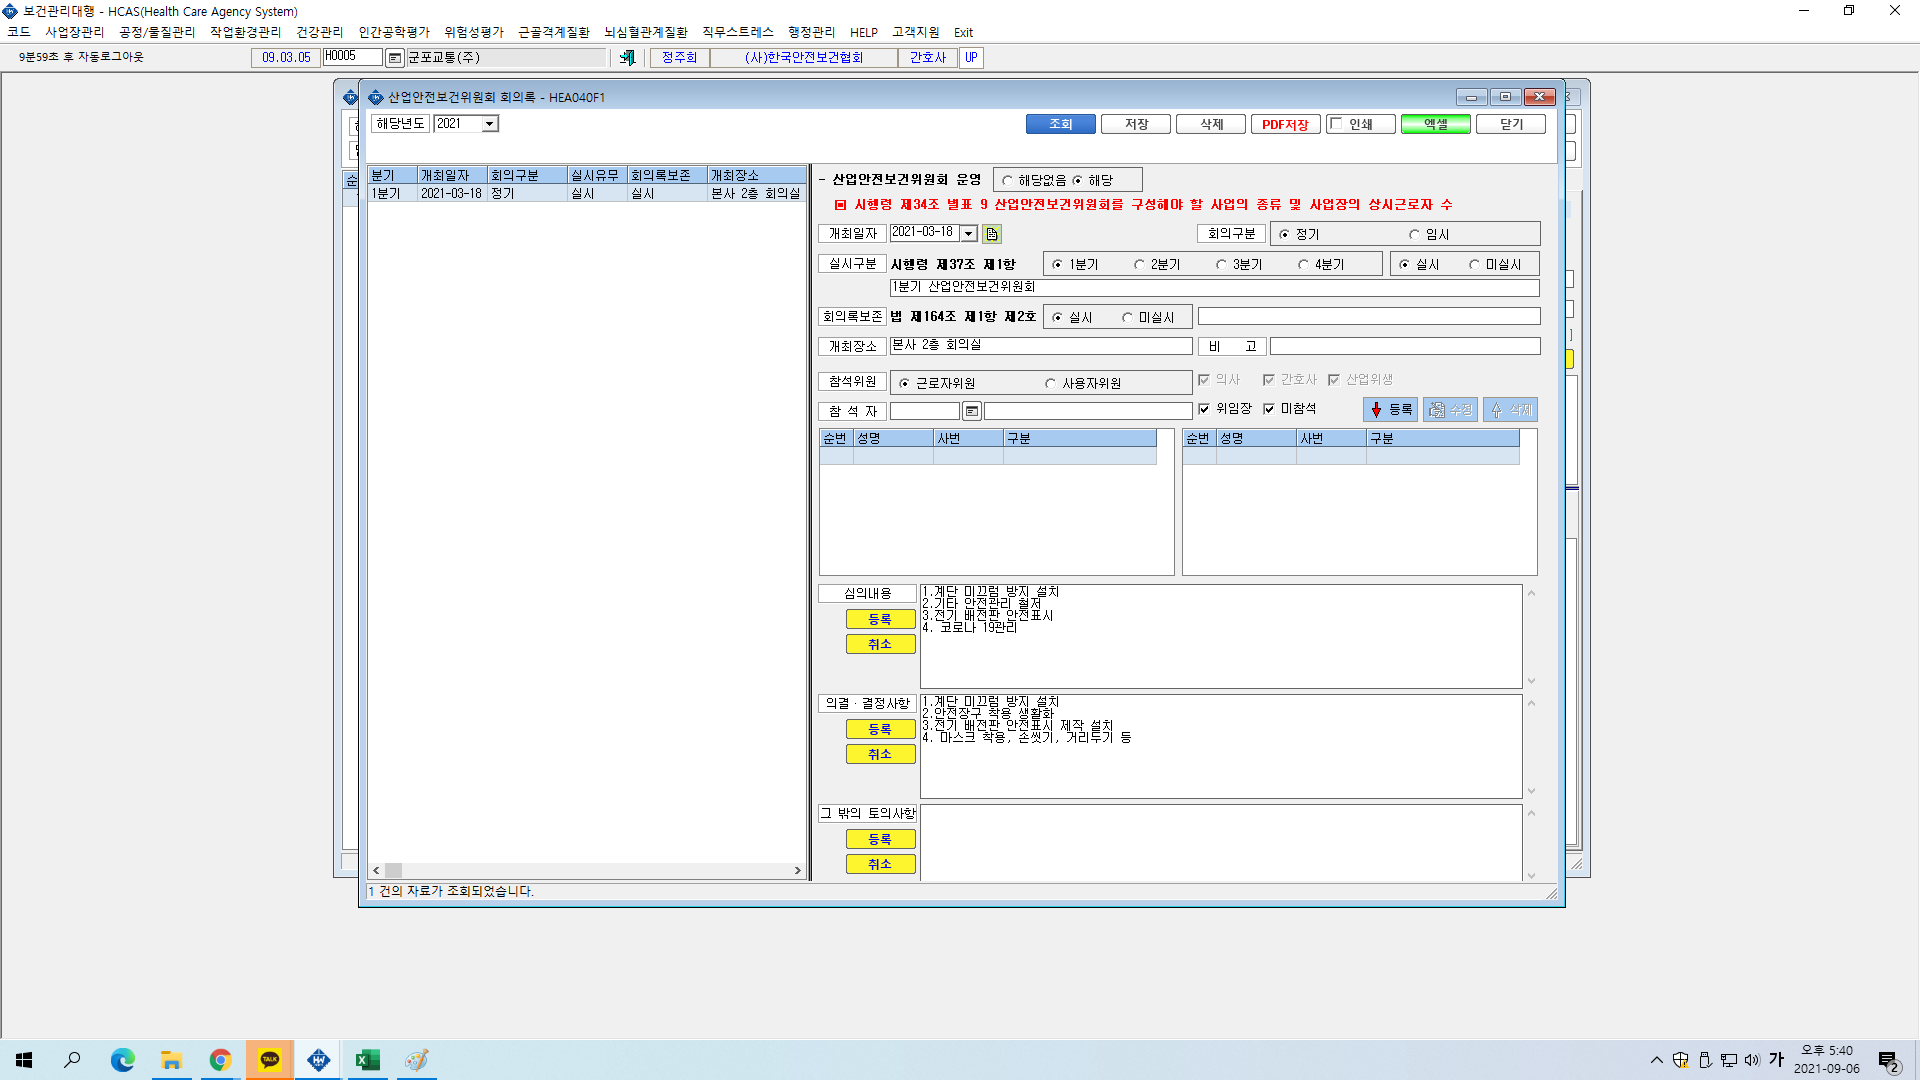Screen dimensions: 1920x1080
Task: Open the attendee lookup icon next to 참석자
Action: pyautogui.click(x=971, y=411)
